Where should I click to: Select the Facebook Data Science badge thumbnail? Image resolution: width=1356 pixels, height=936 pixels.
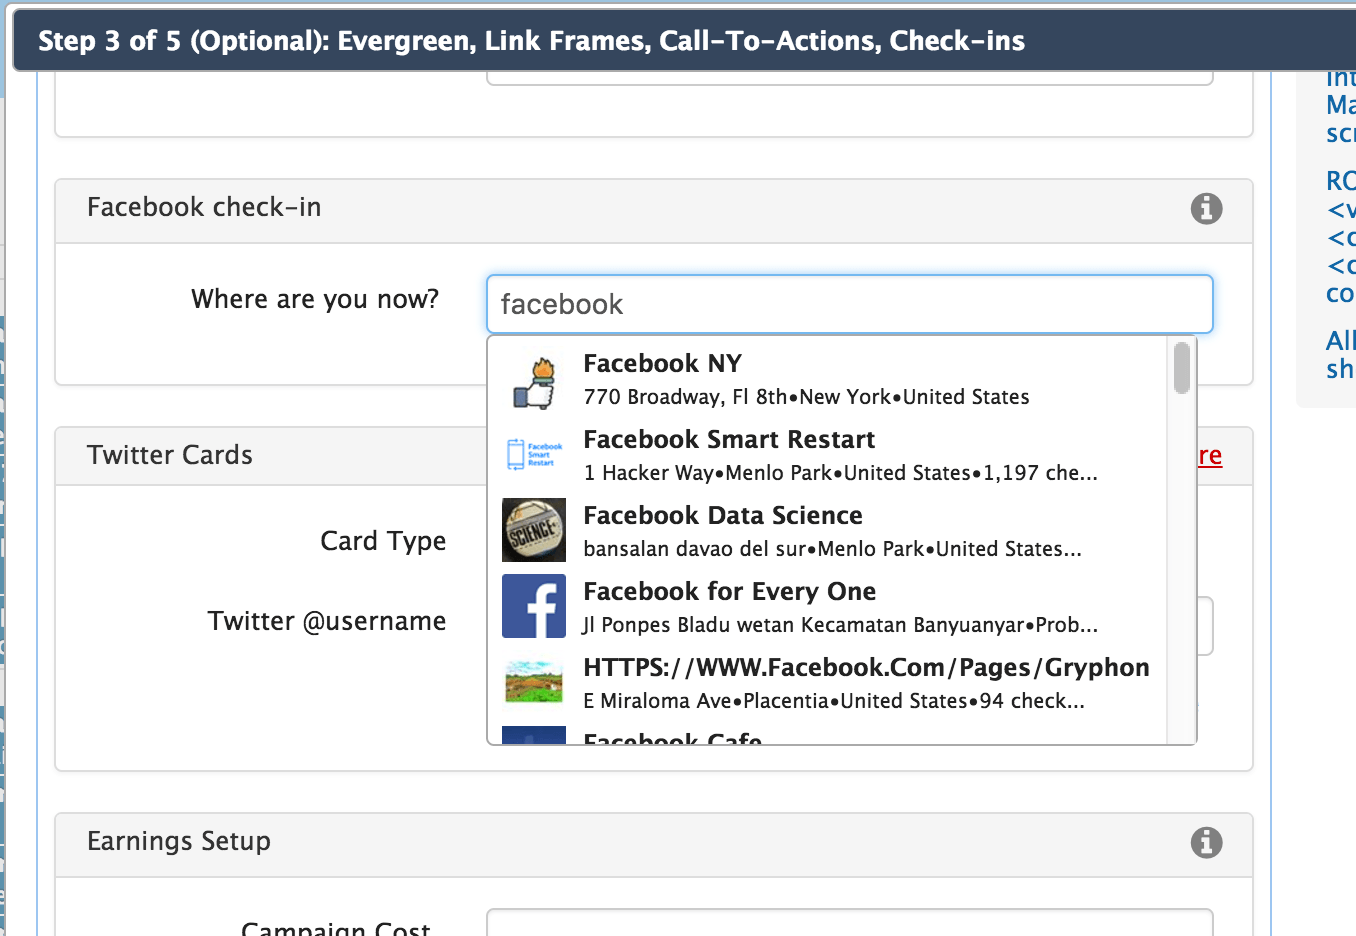click(534, 530)
